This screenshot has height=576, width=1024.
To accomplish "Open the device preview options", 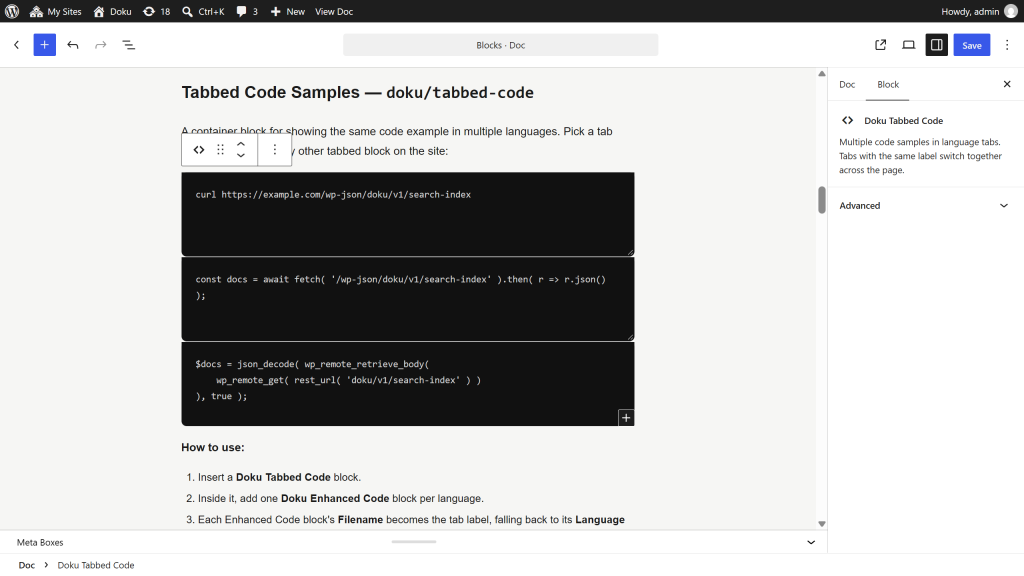I will click(x=908, y=45).
